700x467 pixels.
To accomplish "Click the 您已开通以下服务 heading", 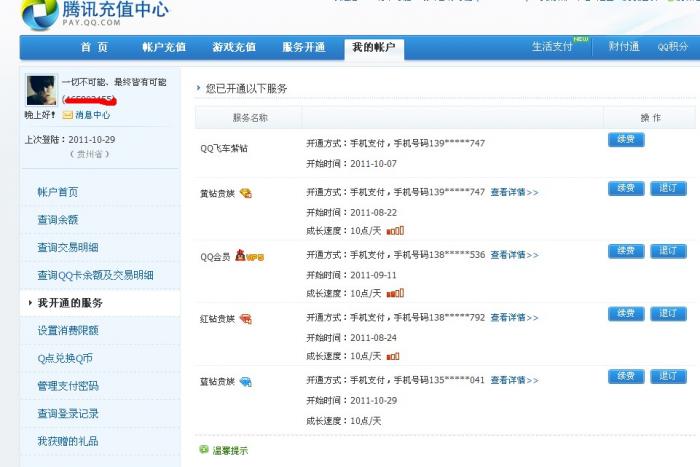I will point(246,88).
